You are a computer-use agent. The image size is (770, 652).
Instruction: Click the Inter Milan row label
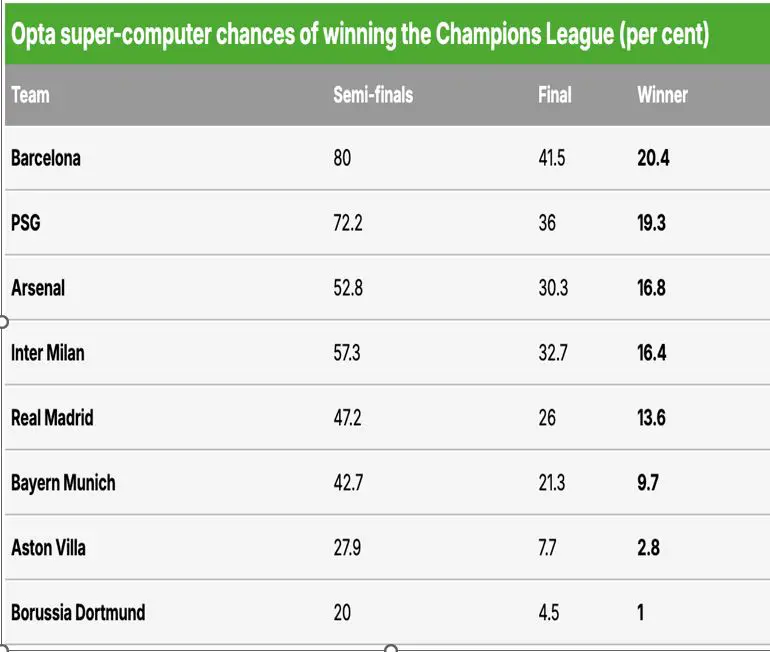coord(48,353)
